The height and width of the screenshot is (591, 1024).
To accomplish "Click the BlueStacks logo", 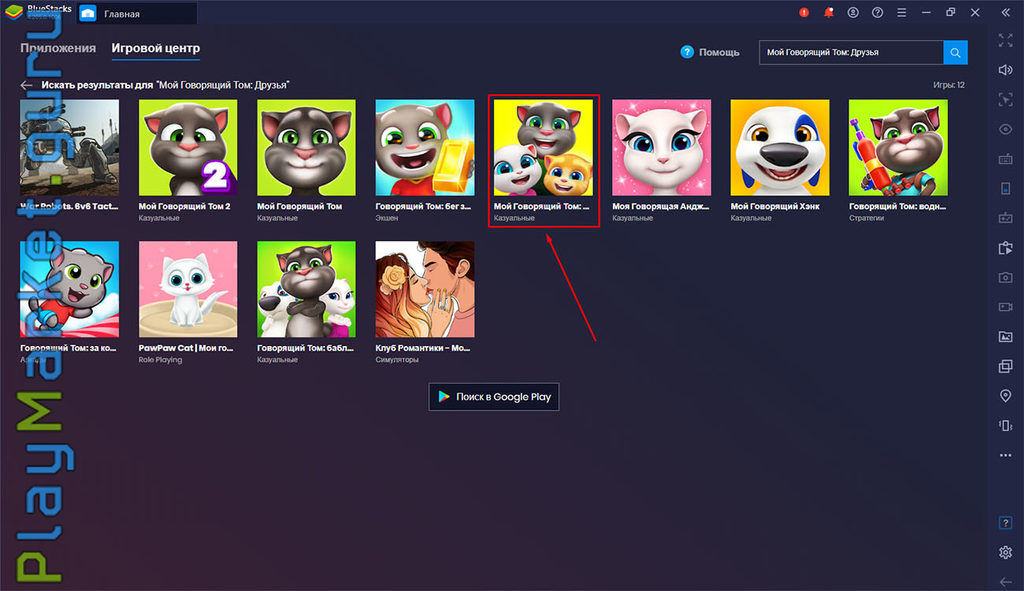I will coord(14,12).
